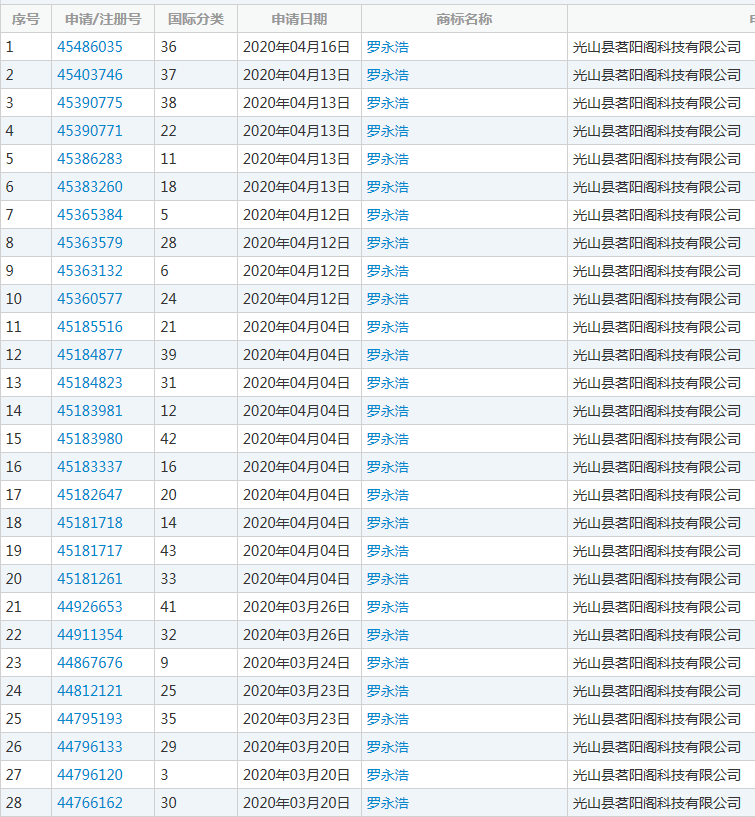
Task: Click application number 45390775
Action: click(90, 103)
